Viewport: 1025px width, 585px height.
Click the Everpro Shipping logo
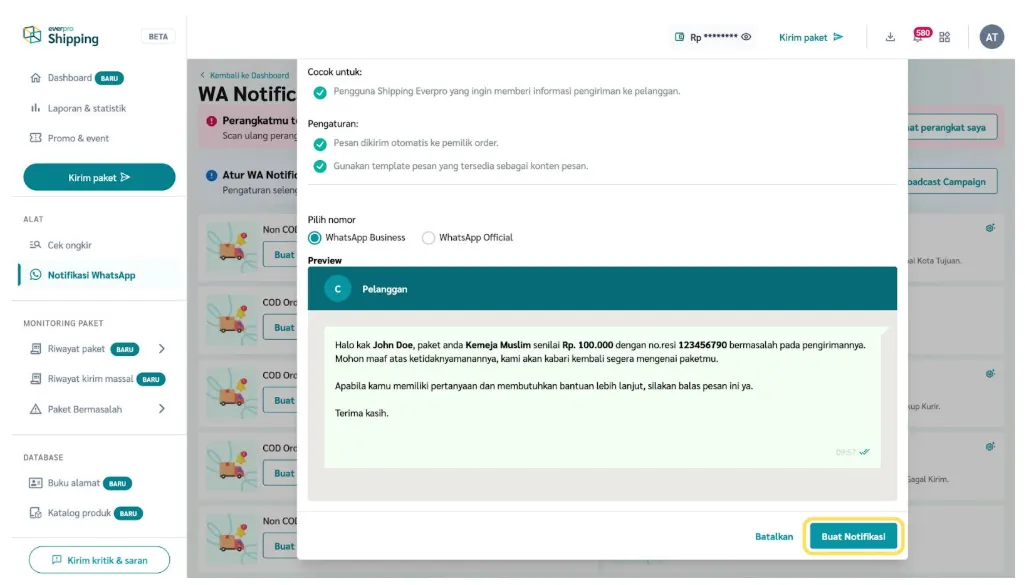[62, 35]
